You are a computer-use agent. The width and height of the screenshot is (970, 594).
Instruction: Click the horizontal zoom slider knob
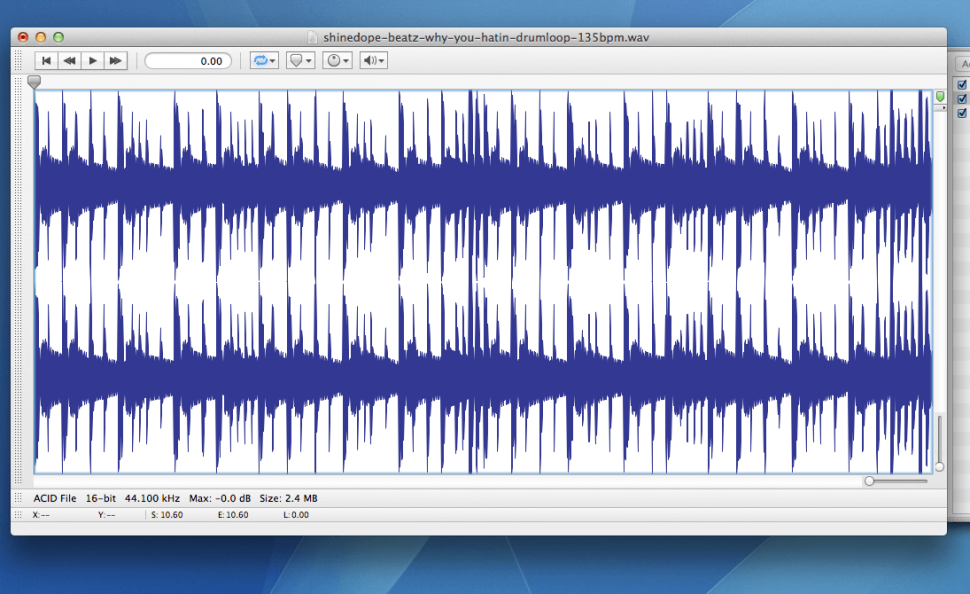point(870,481)
